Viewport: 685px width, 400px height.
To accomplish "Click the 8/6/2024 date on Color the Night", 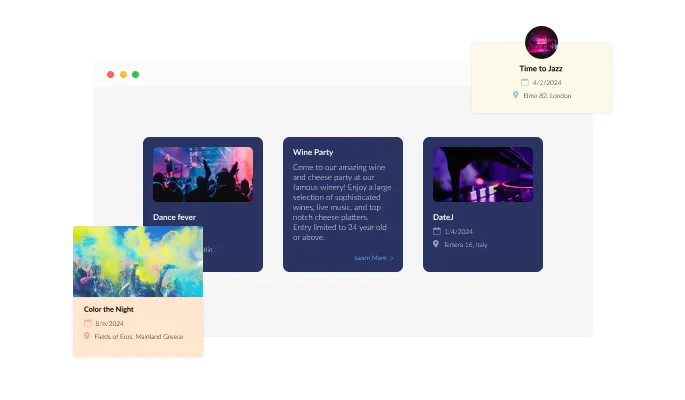I will (x=110, y=323).
